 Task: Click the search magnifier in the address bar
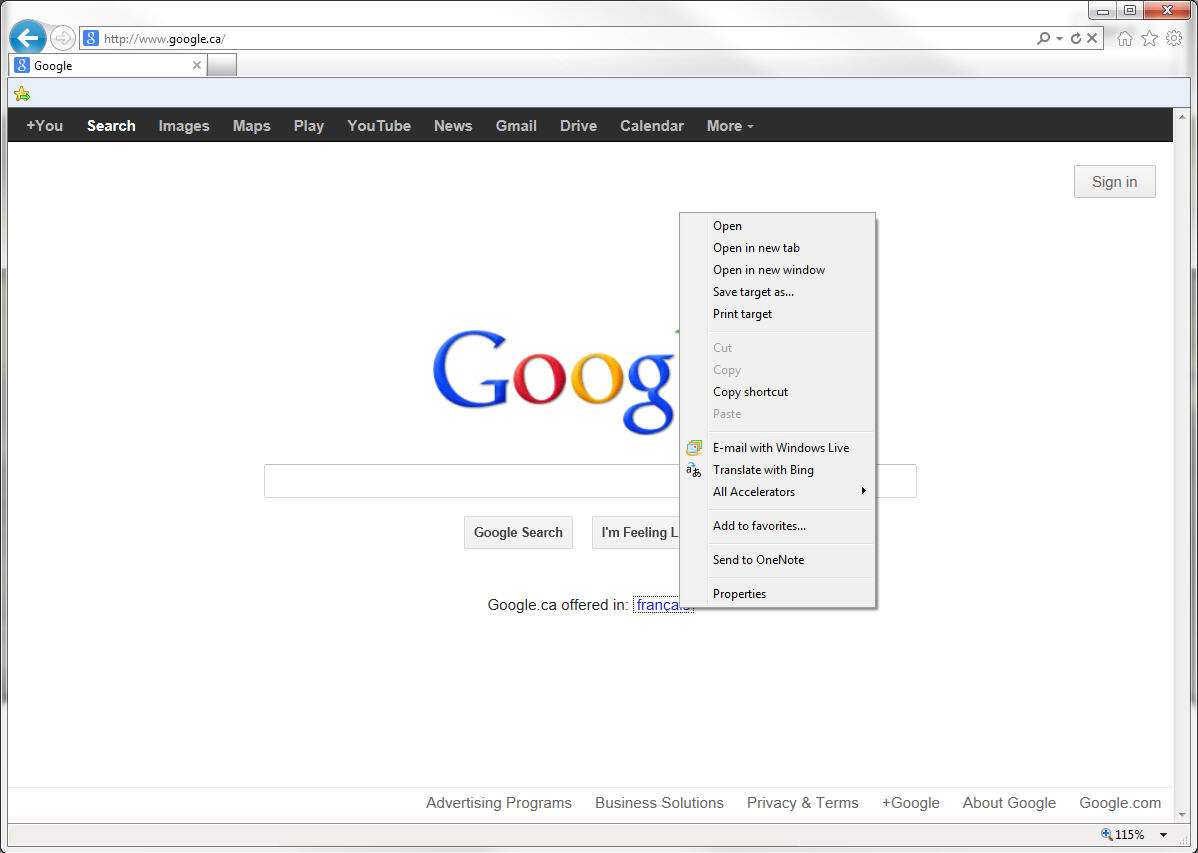tap(1043, 38)
